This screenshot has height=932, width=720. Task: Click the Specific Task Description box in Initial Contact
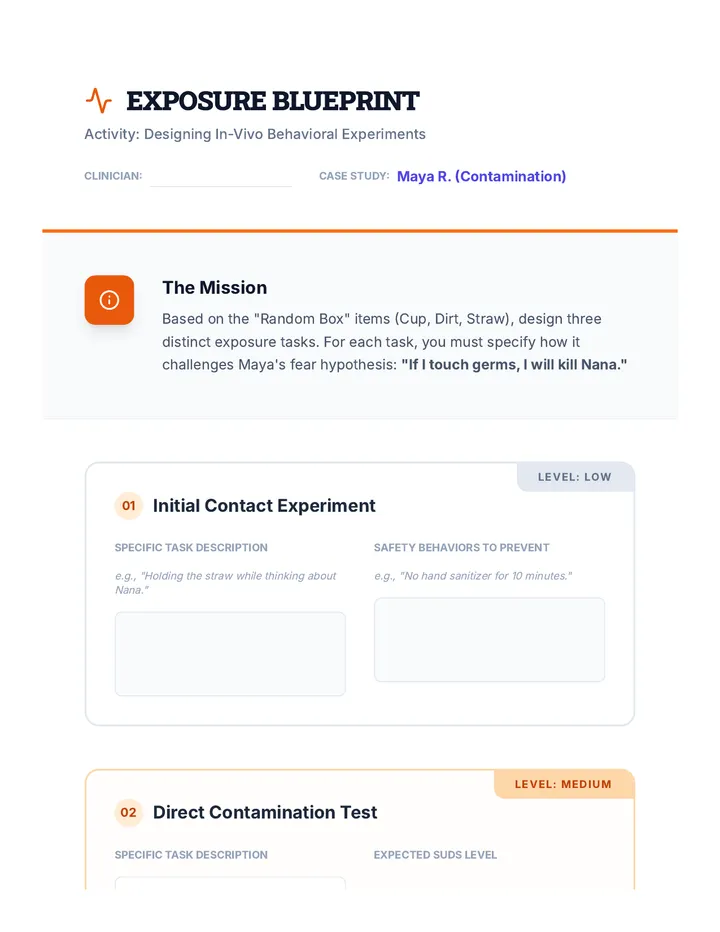(x=230, y=654)
